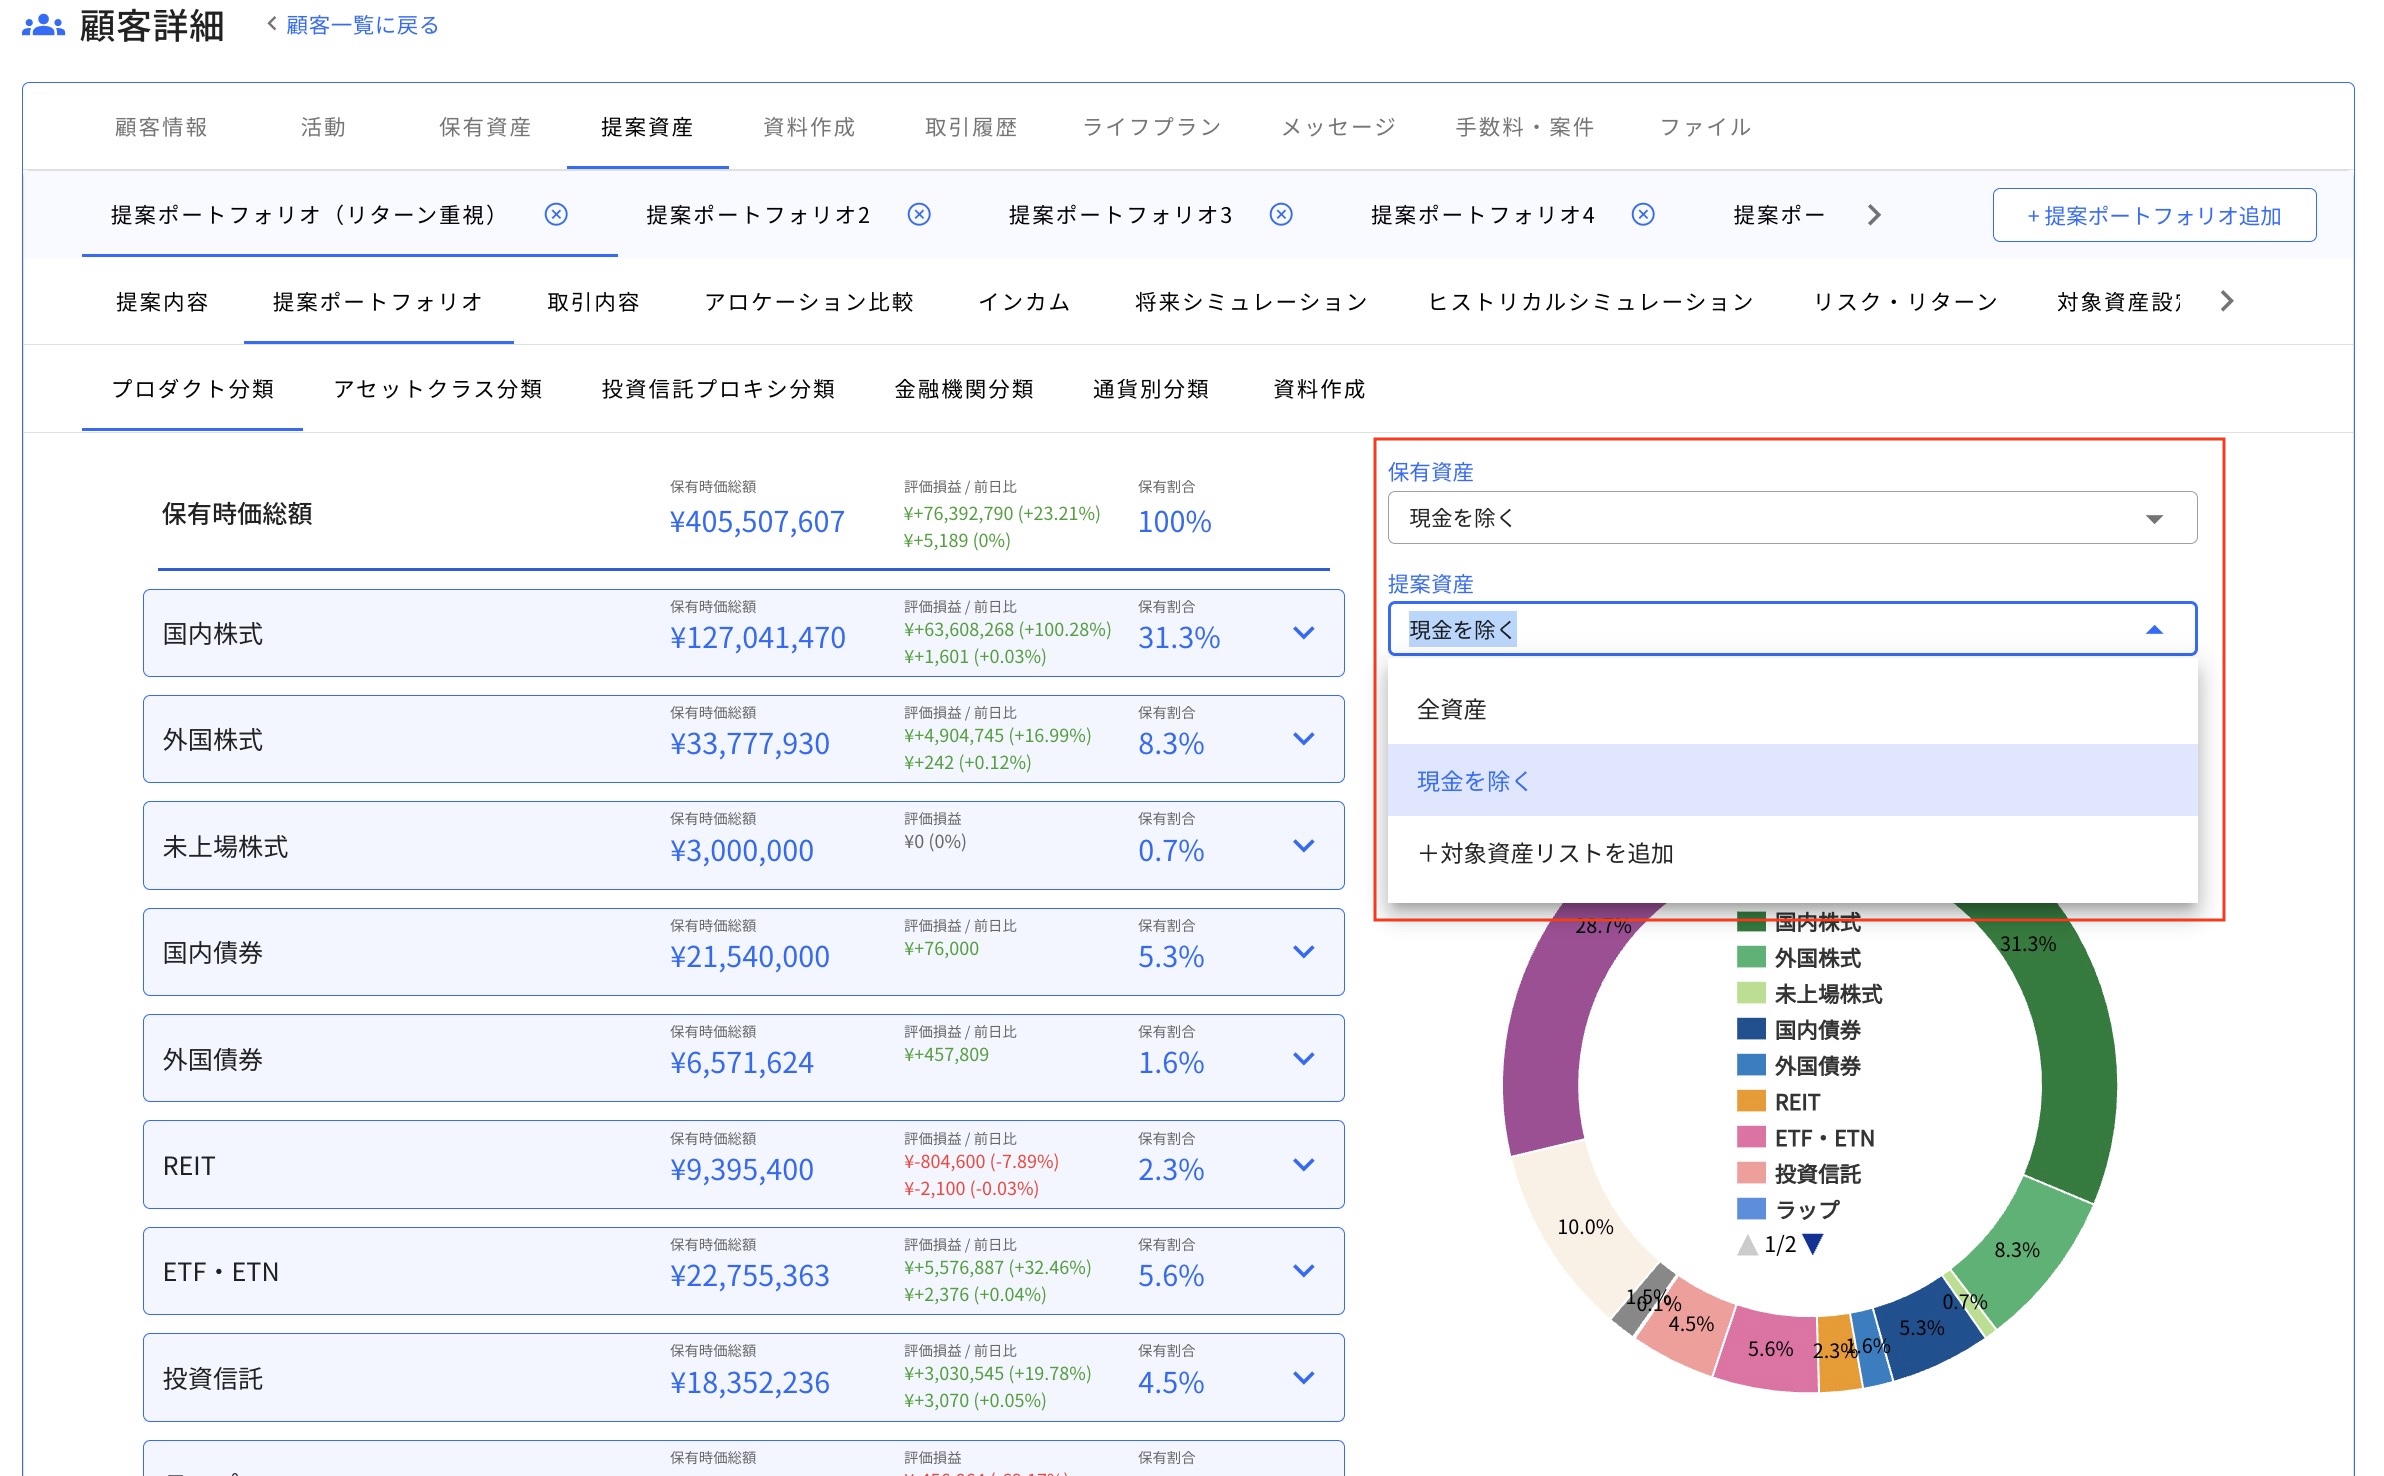Close the 提案ポートフォリオ4 tab
The width and height of the screenshot is (2384, 1476).
tap(1643, 214)
